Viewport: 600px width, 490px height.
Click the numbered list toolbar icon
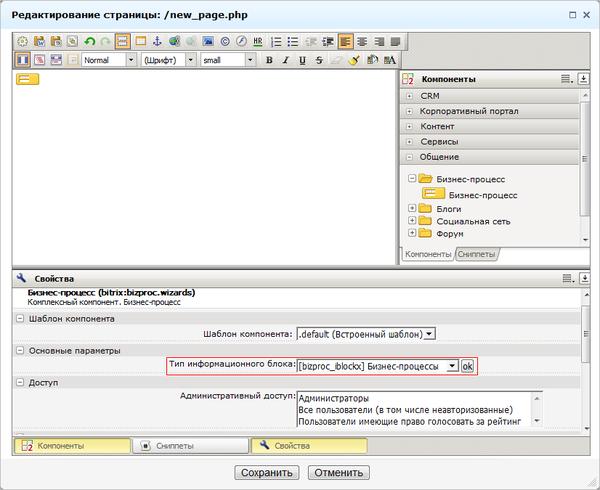(275, 42)
